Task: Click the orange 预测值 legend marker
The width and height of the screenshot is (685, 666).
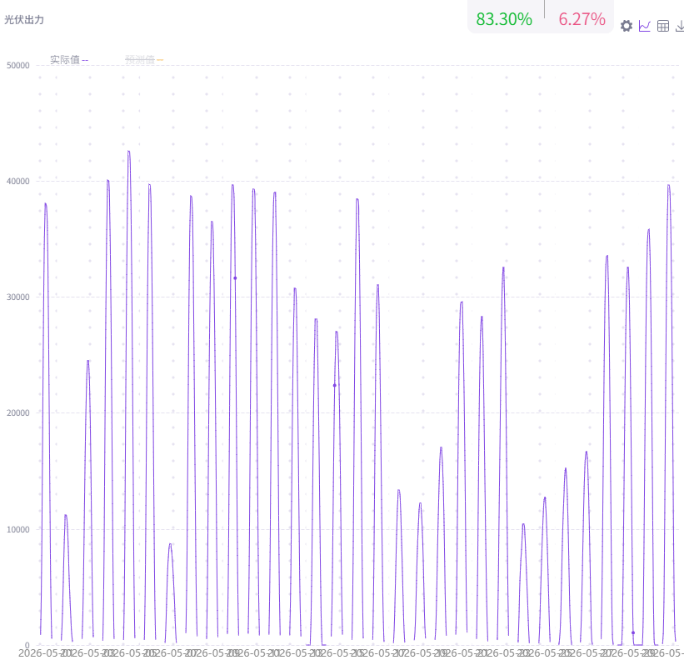Action: (x=160, y=60)
